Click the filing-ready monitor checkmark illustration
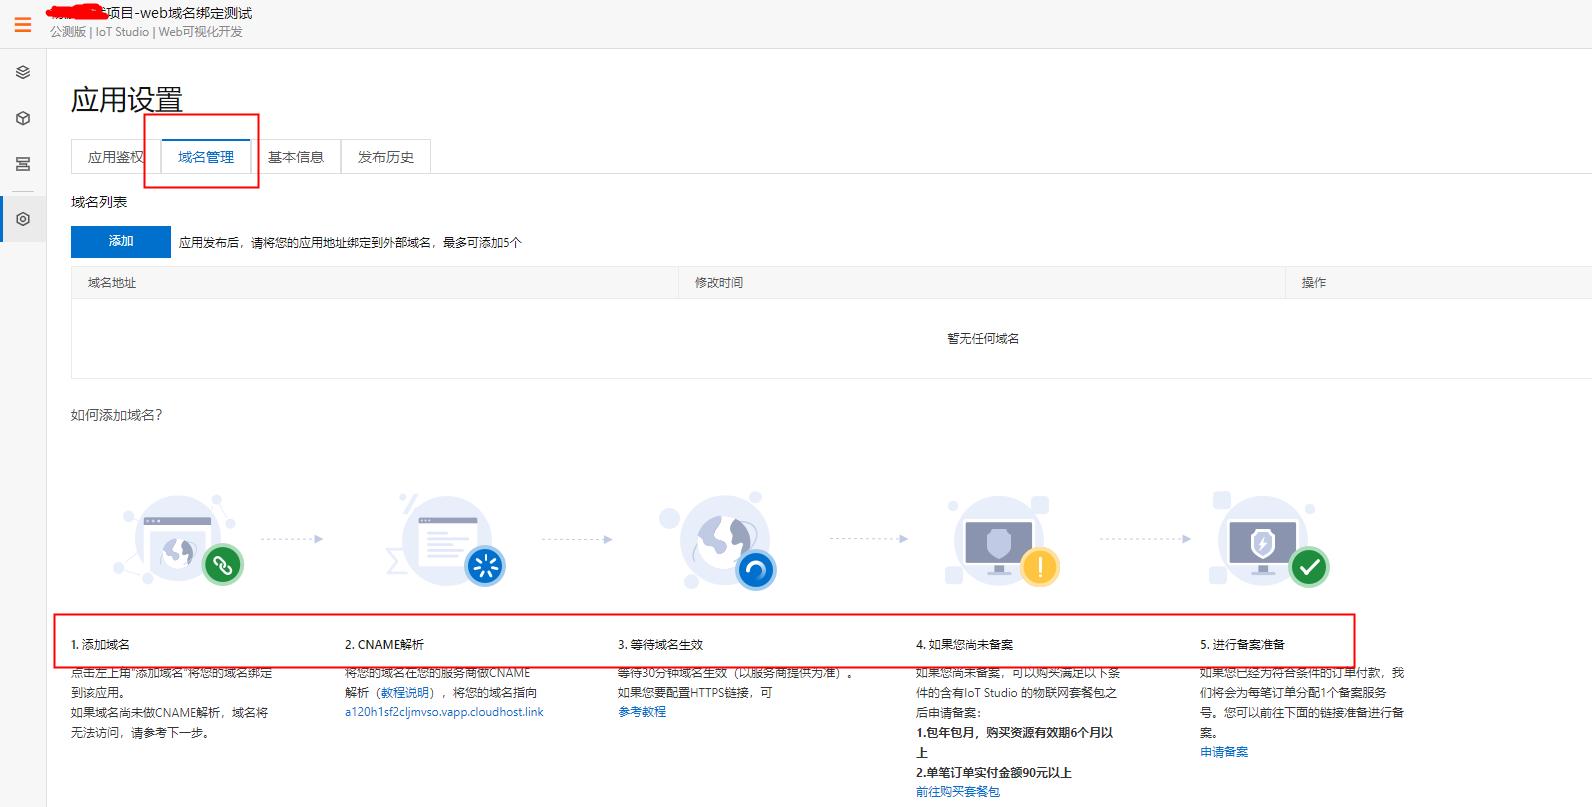This screenshot has width=1592, height=807. (x=1268, y=540)
